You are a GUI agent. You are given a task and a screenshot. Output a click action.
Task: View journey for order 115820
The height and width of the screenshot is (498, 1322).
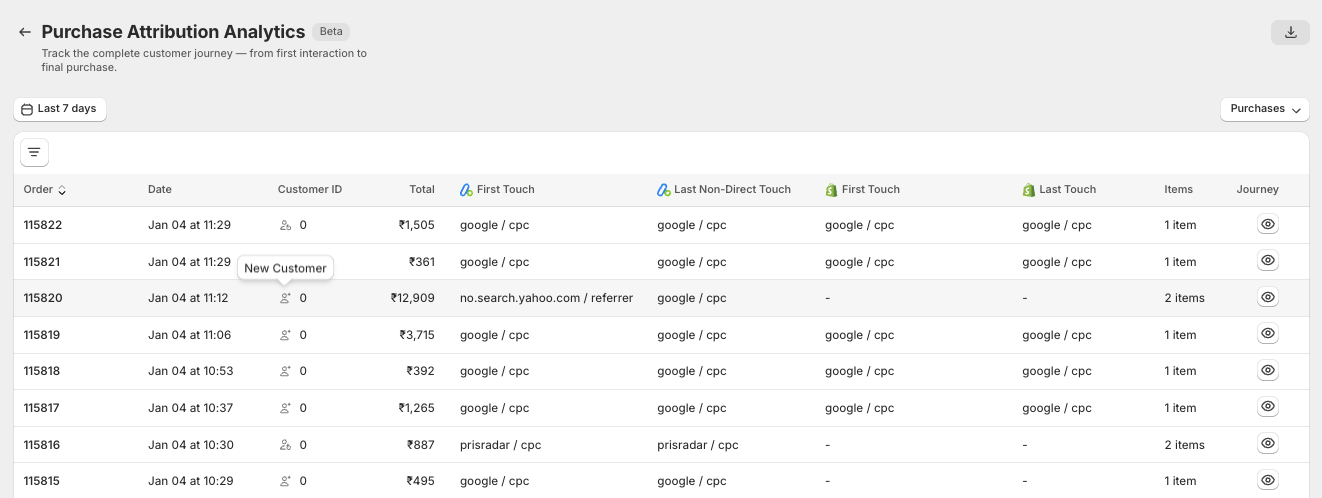click(x=1268, y=297)
